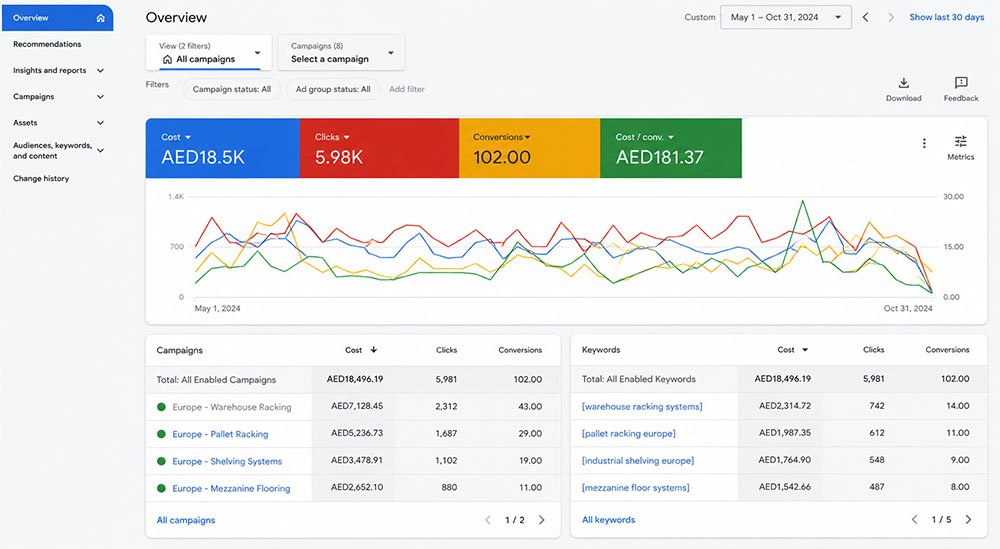This screenshot has height=549, width=1000.
Task: Sort campaigns by Cost arrow
Action: coord(374,349)
